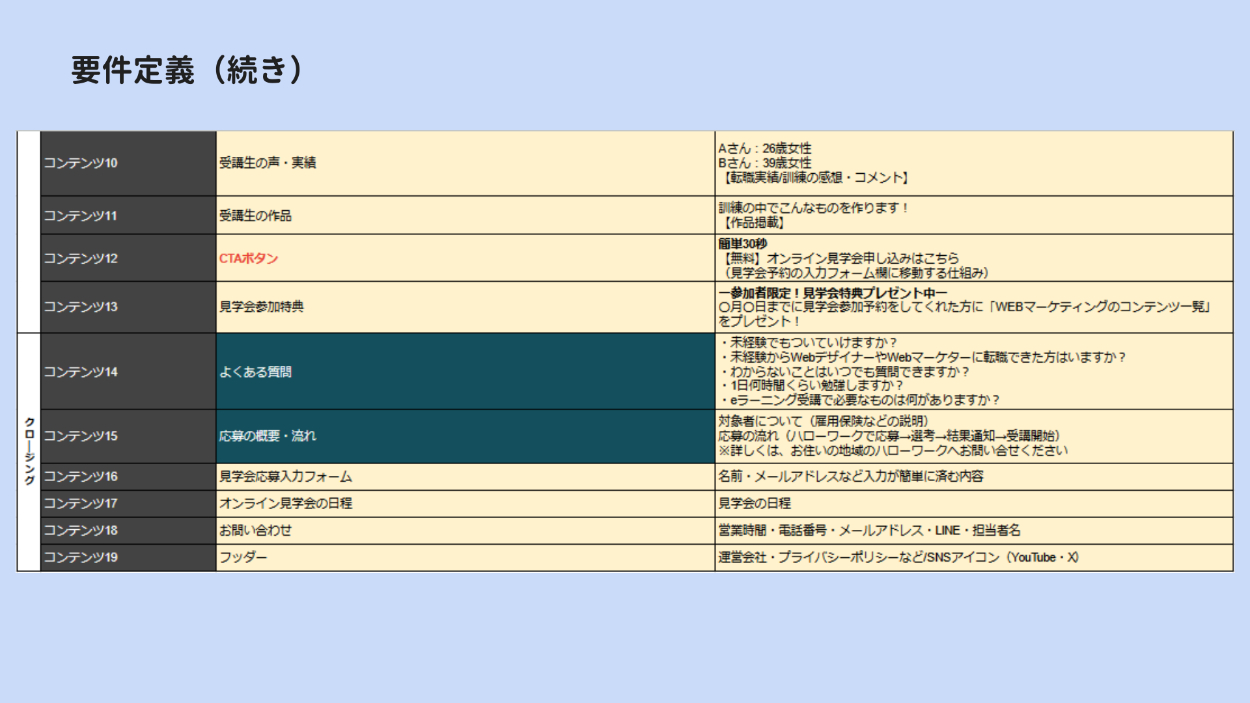This screenshot has height=703, width=1250.
Task: Click the slide title 要件定義（続き）
Action: click(x=187, y=70)
